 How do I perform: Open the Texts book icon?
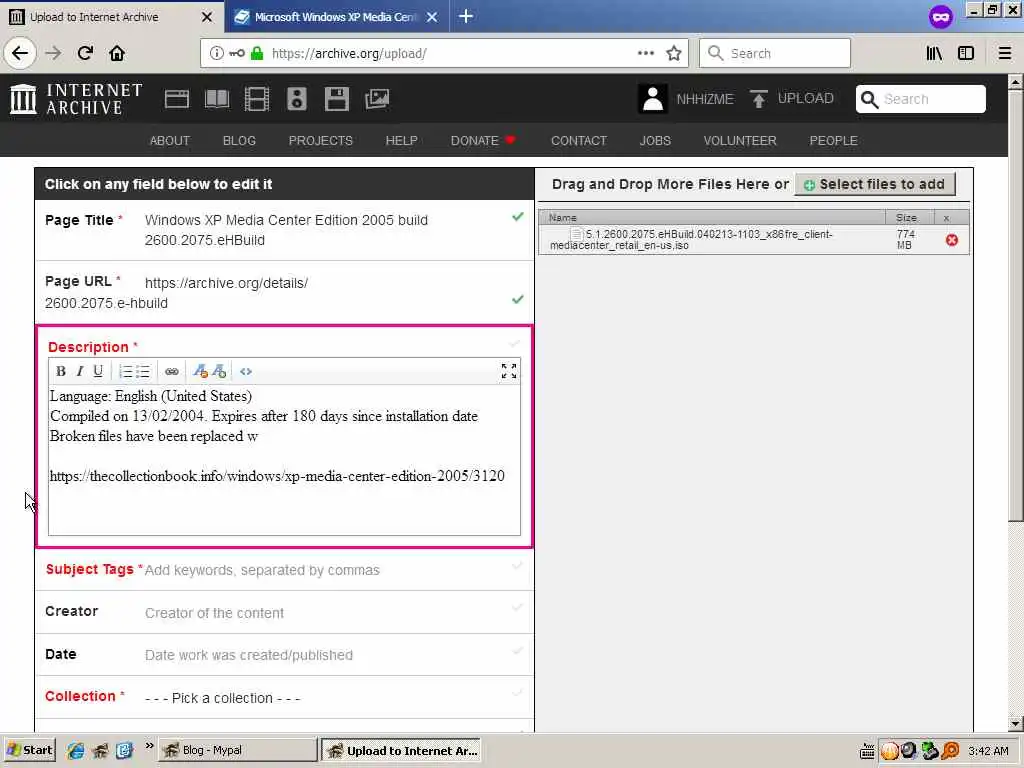217,99
